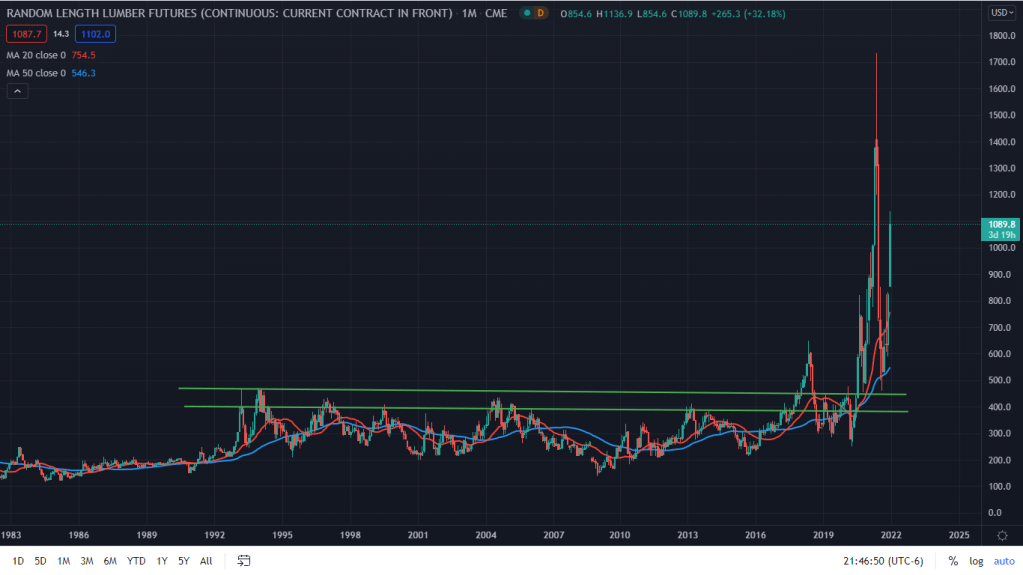Collapse the indicator legend with arrow
Viewport: 1023px width, 575px height.
17,91
